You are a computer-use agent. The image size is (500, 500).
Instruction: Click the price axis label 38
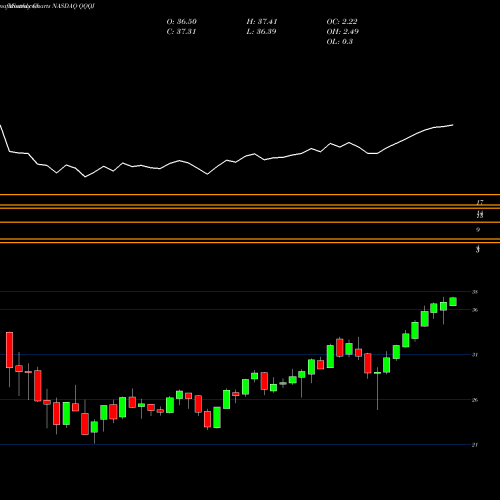[x=475, y=292]
